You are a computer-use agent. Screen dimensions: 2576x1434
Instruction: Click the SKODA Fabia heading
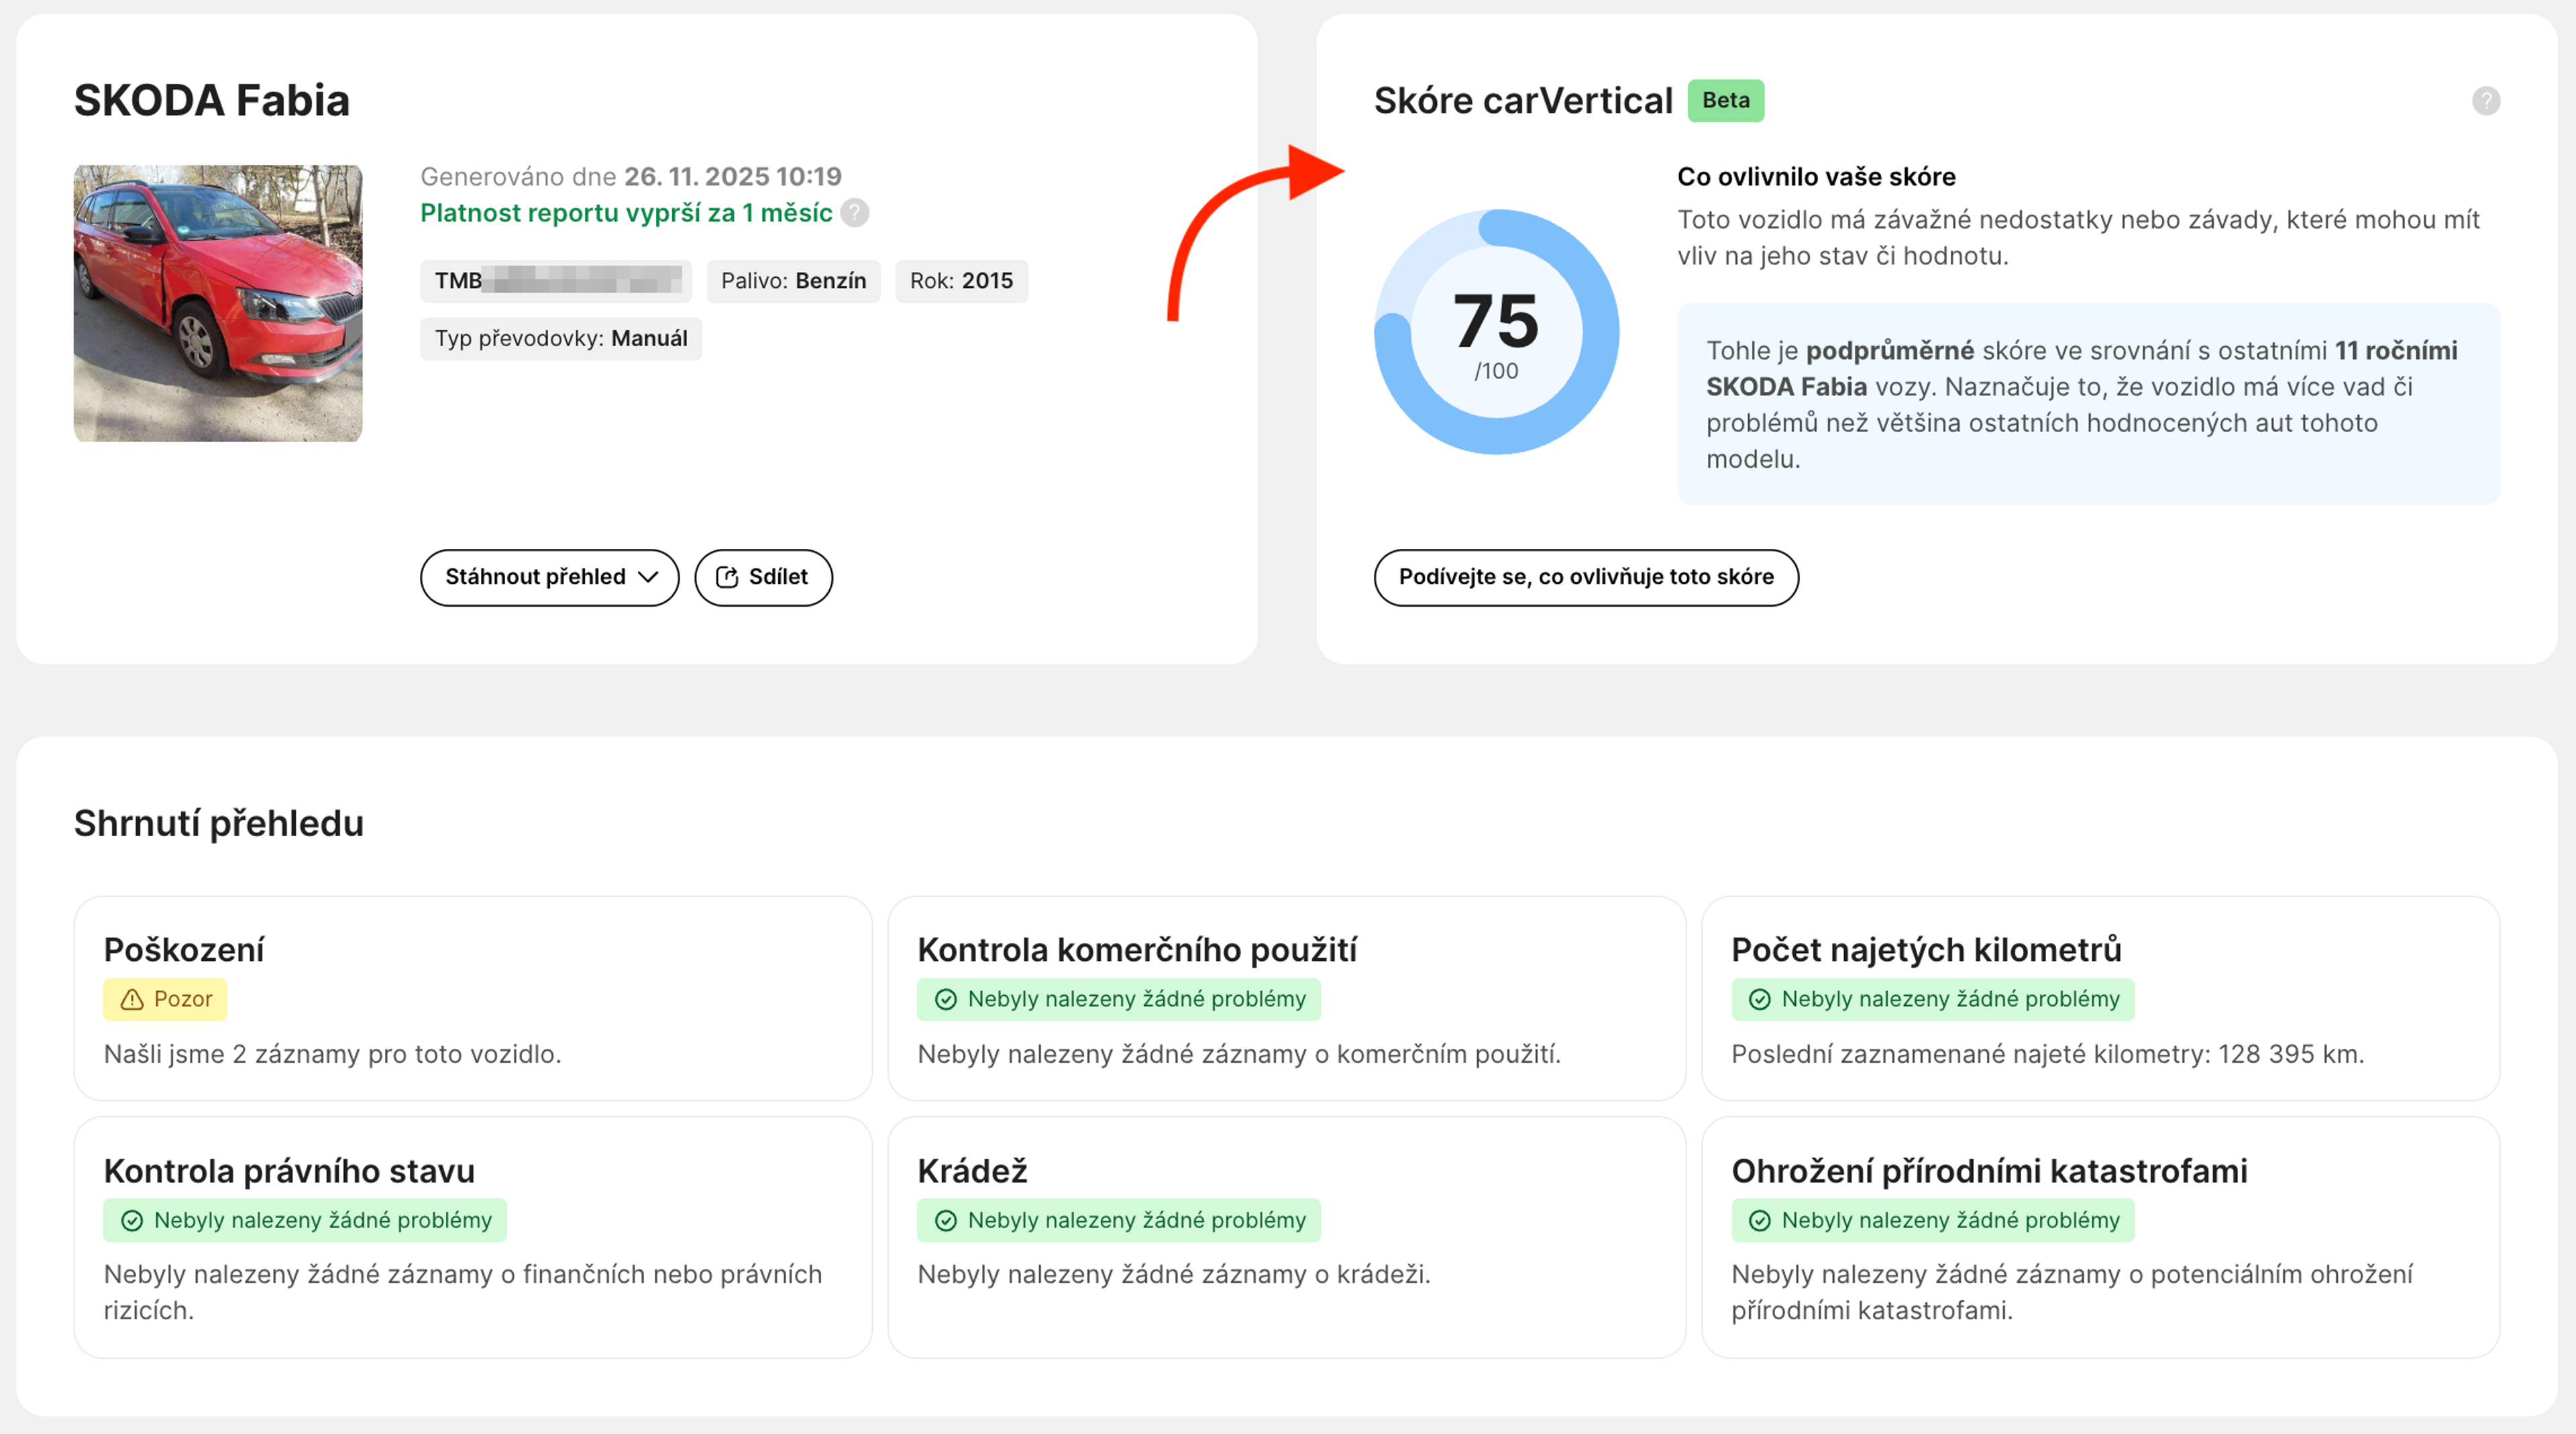[212, 100]
